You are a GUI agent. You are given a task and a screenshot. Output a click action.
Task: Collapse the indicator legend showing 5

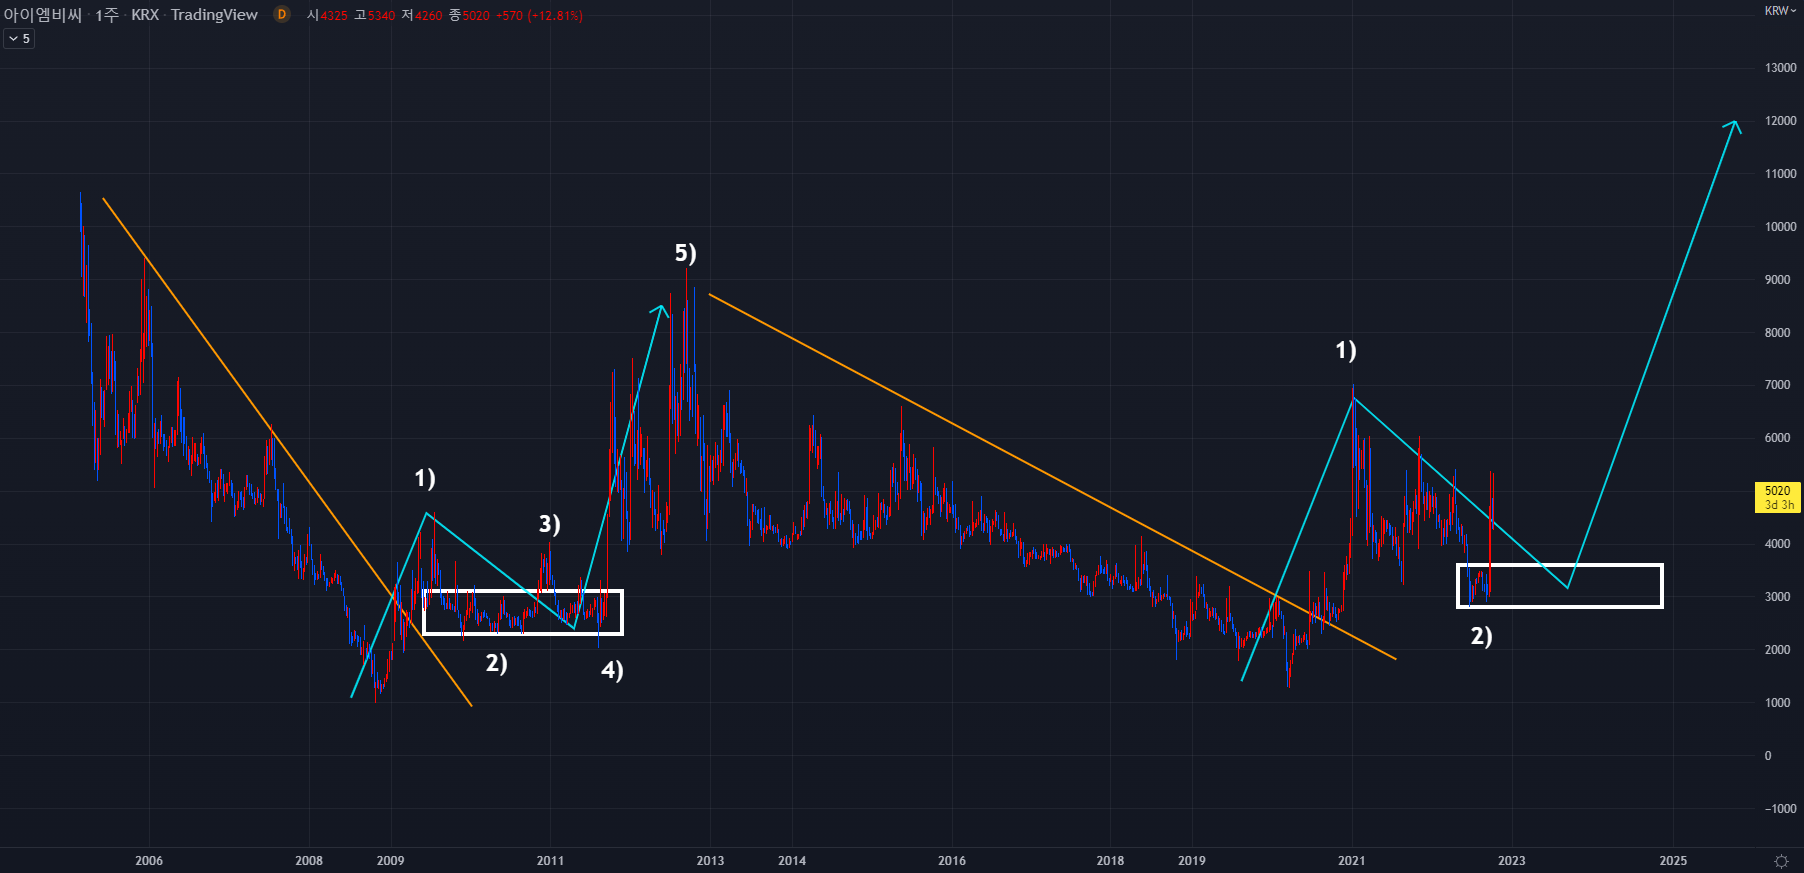[x=19, y=39]
